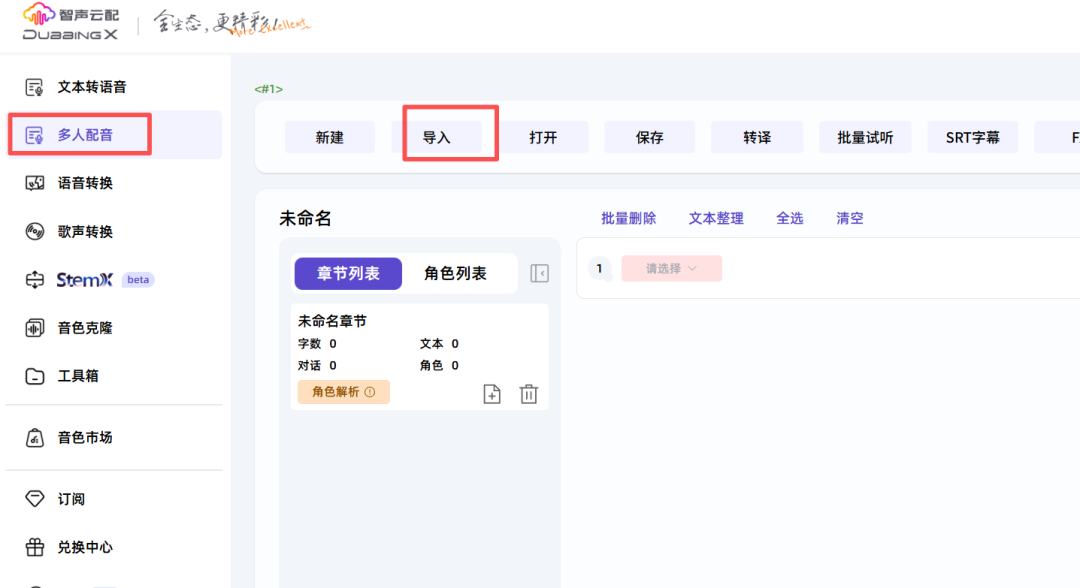Open the 音色克隆 voice cloning feature
Image resolution: width=1080 pixels, height=588 pixels.
pyautogui.click(x=86, y=327)
